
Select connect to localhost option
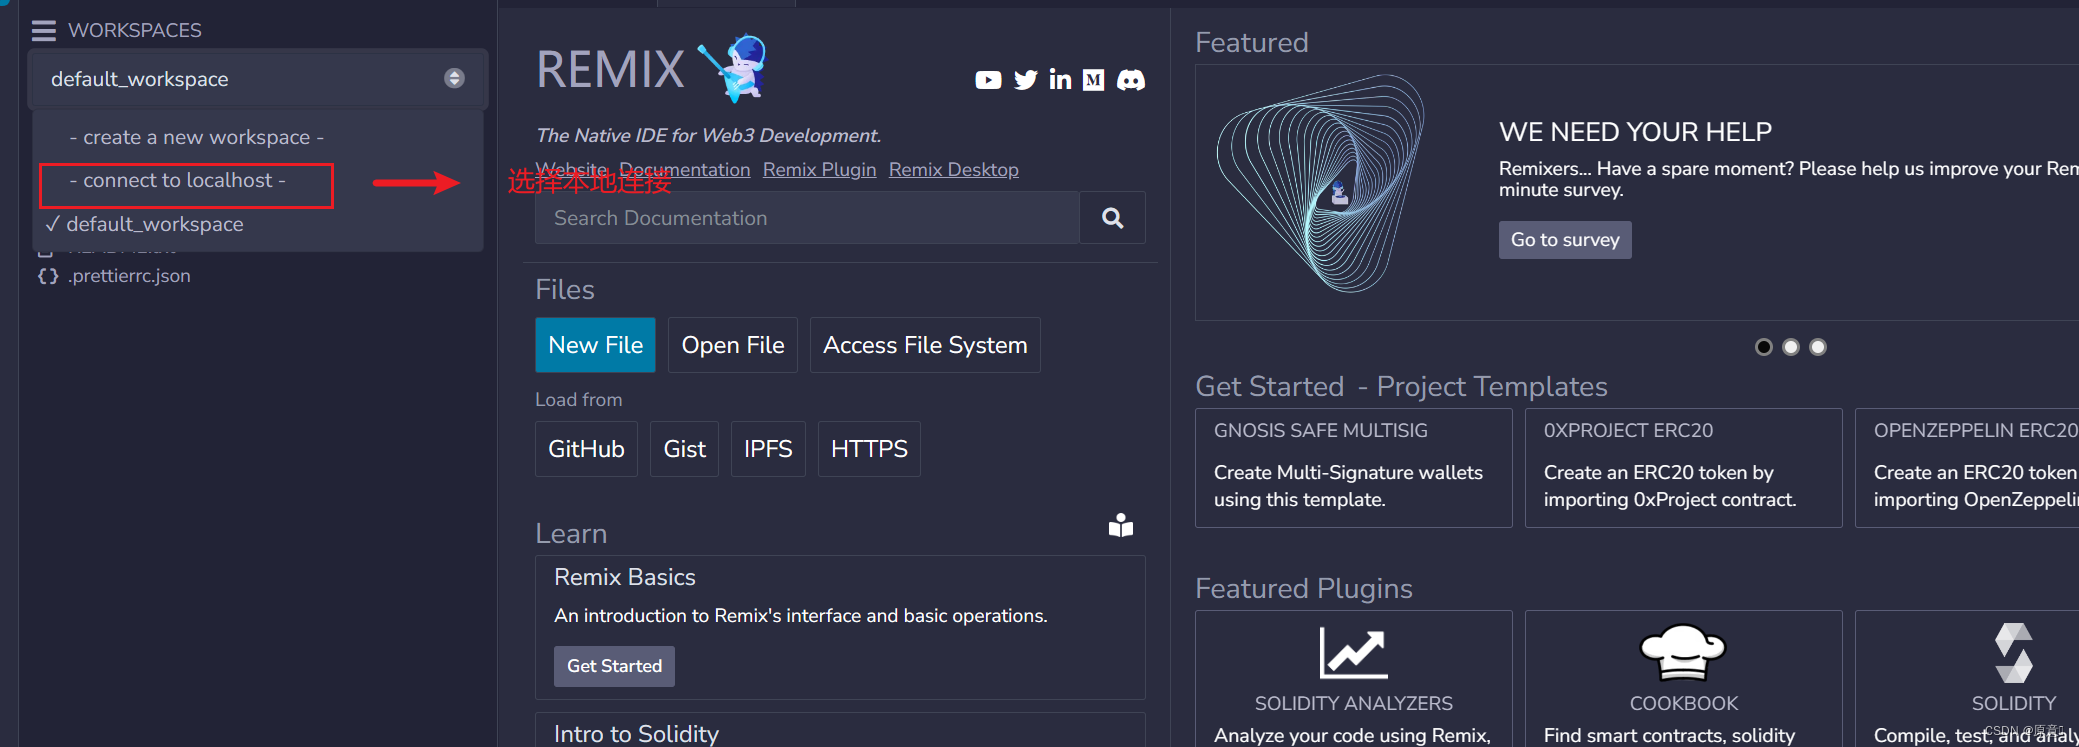pyautogui.click(x=178, y=181)
